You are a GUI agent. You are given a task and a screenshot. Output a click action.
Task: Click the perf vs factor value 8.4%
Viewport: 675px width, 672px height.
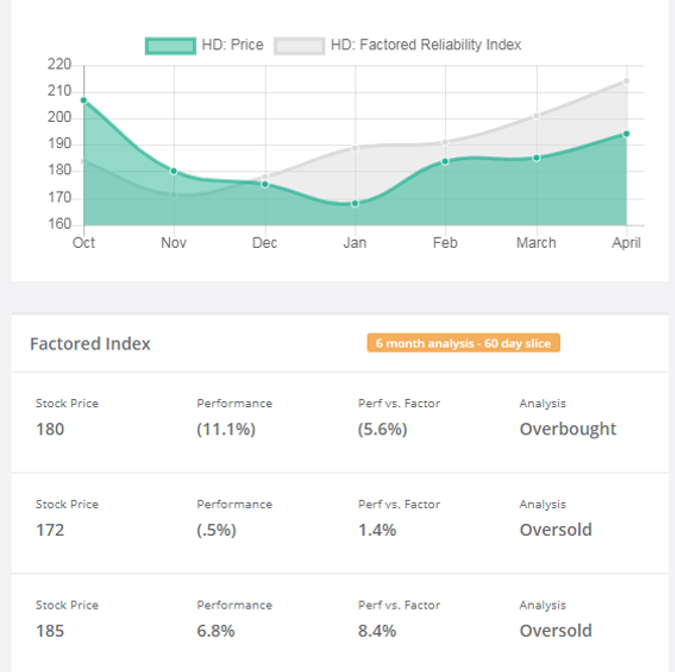377,631
